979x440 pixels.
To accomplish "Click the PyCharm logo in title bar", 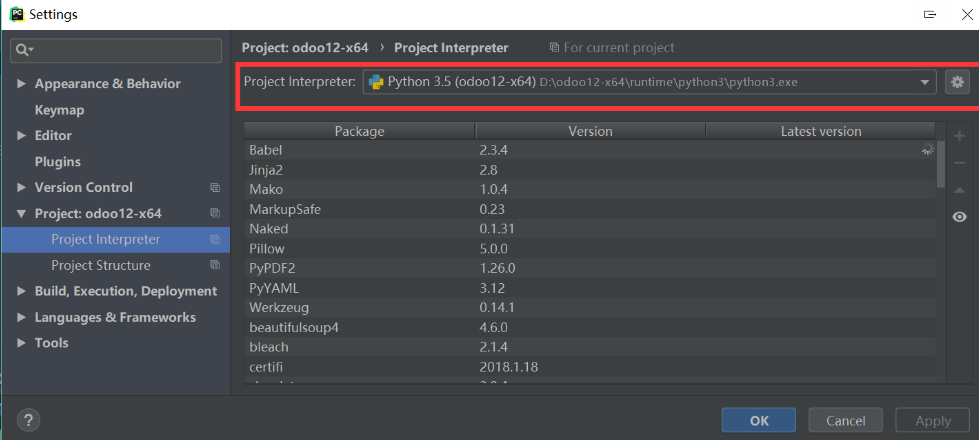I will coord(16,13).
